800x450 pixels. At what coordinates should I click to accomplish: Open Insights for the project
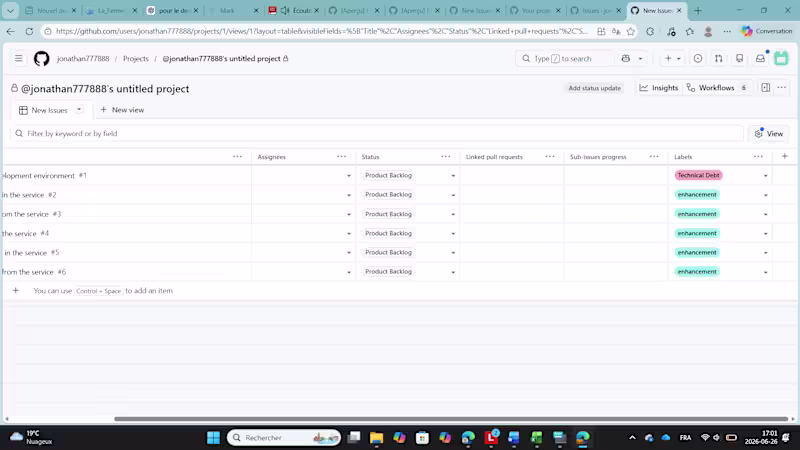(659, 88)
